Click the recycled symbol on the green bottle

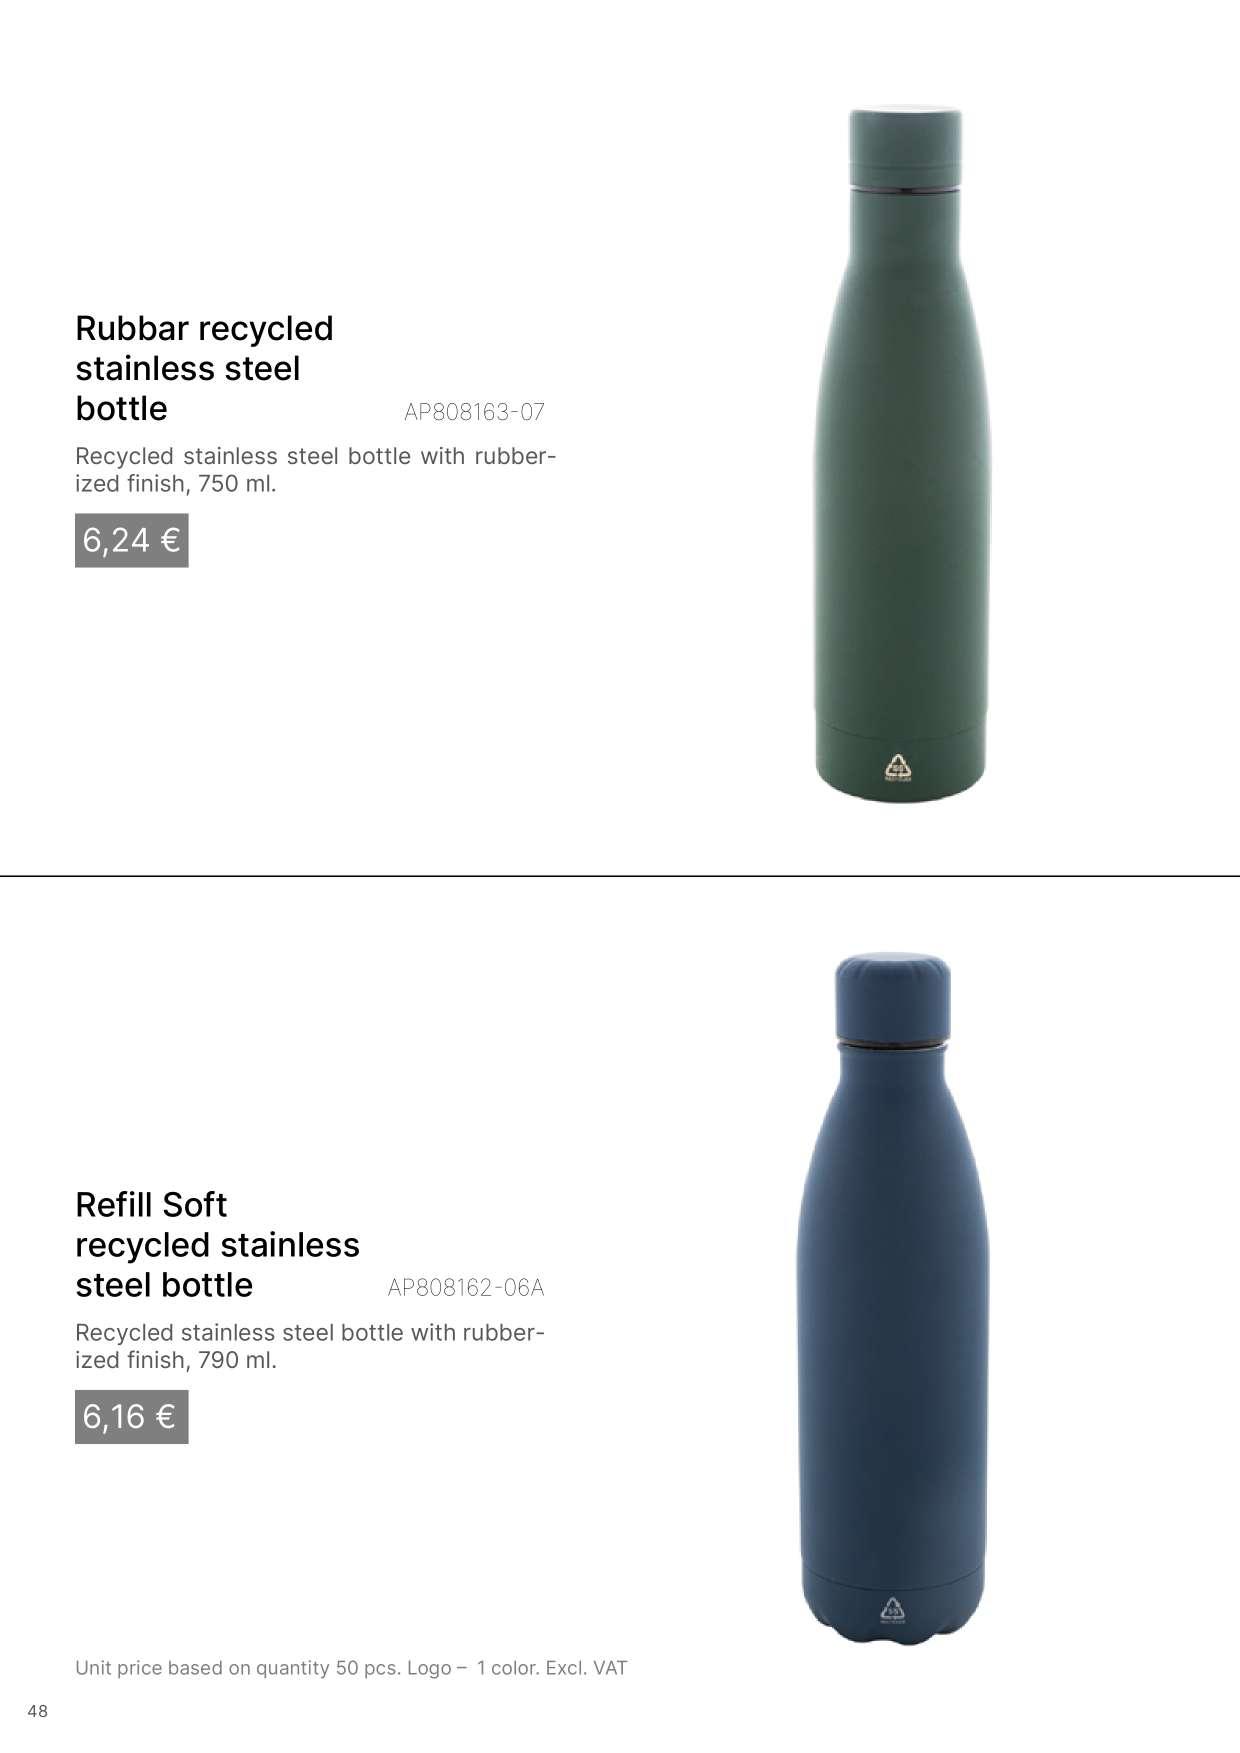coord(898,767)
